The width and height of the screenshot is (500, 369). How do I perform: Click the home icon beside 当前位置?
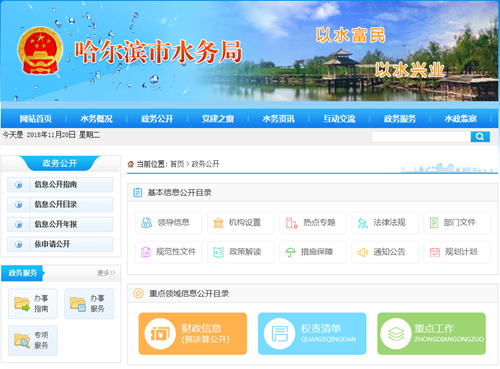(x=131, y=164)
